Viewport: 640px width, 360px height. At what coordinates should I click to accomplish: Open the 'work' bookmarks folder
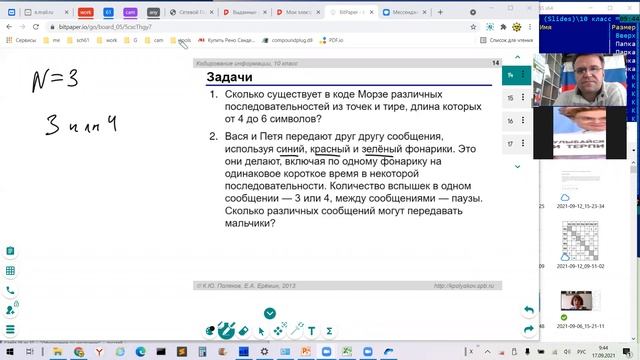(x=107, y=40)
